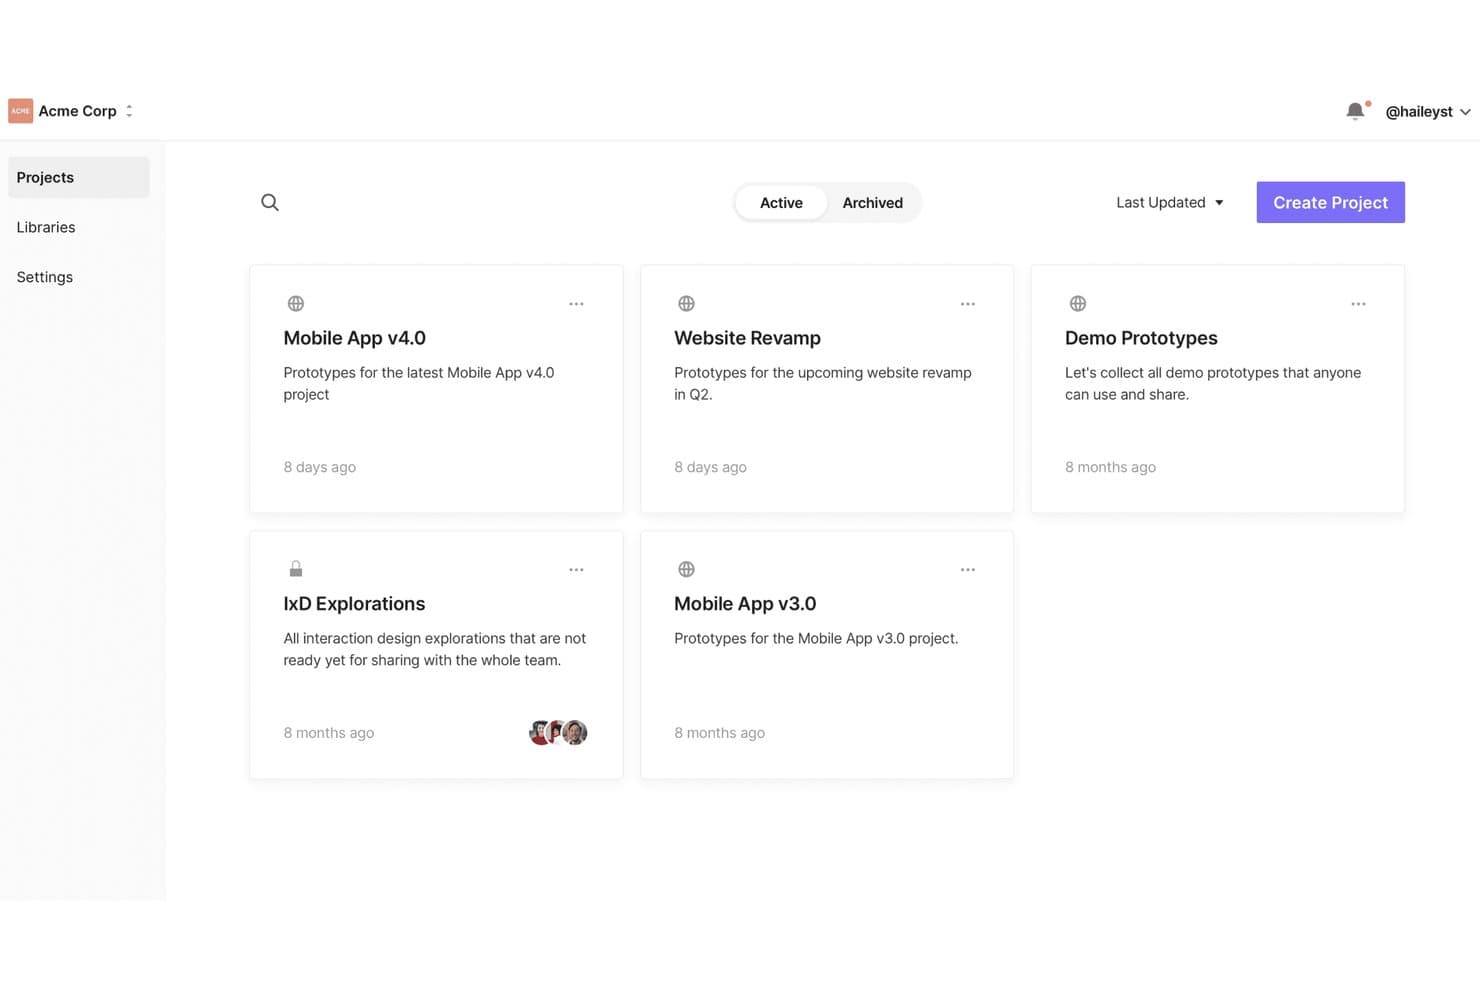Screen dimensions: 1480x987
Task: Switch to Archived projects view
Action: (x=872, y=203)
